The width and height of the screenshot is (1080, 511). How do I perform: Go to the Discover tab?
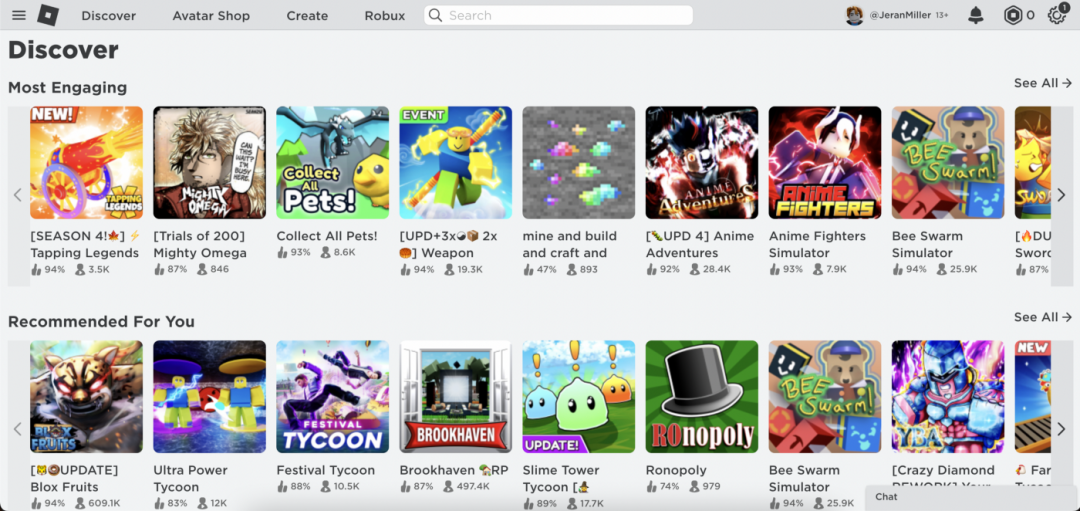click(109, 15)
